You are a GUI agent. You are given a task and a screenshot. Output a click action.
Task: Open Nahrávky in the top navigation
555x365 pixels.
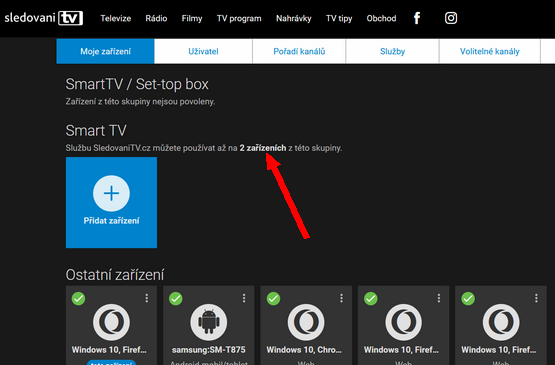click(294, 18)
